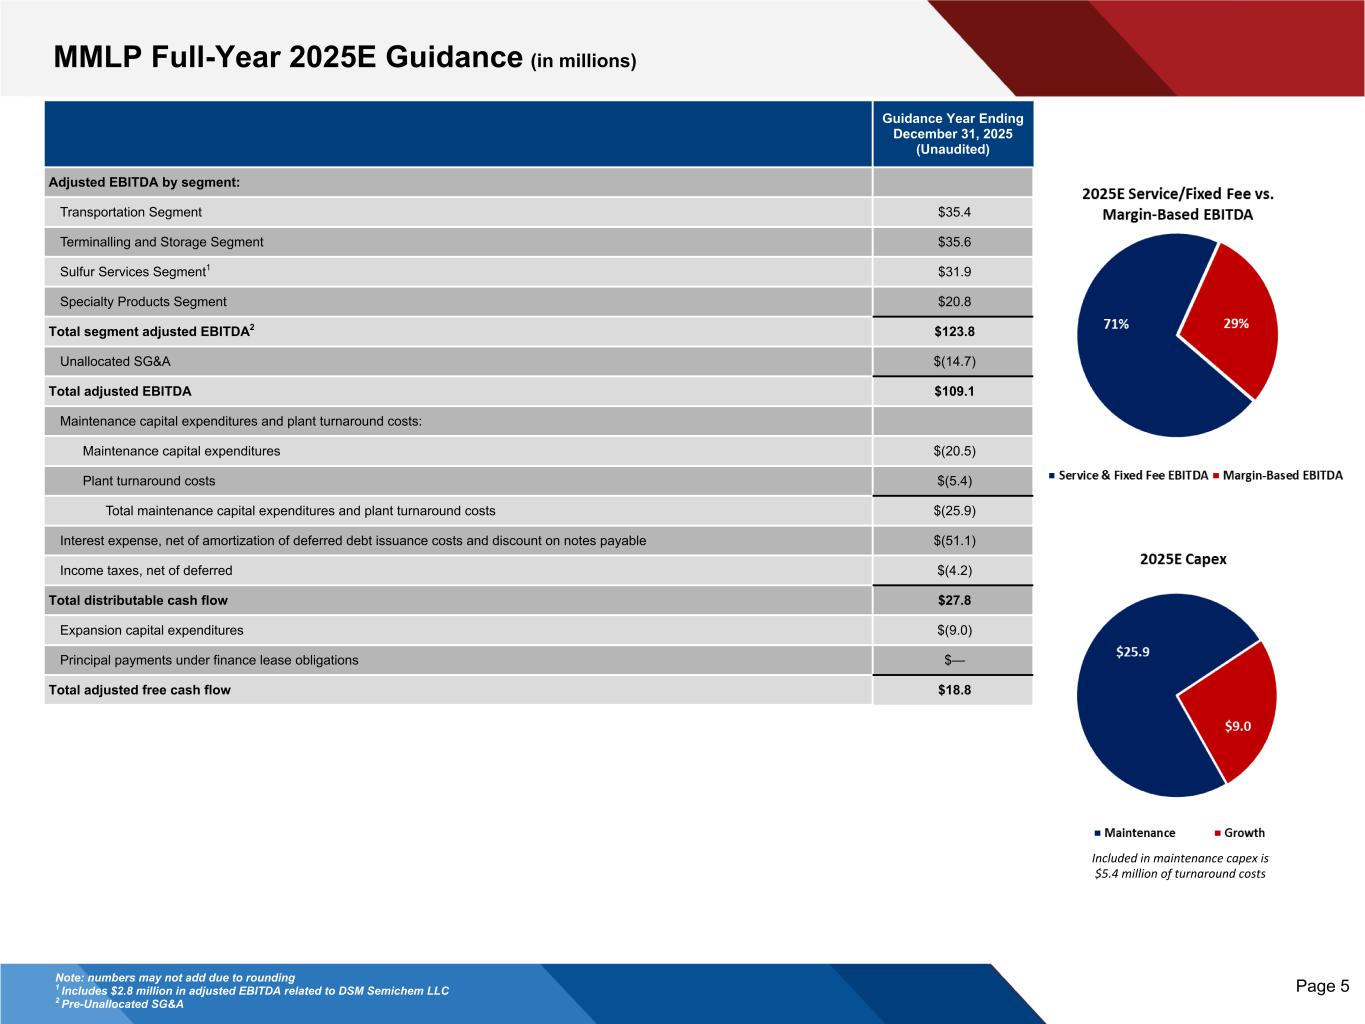1365x1024 pixels.
Task: Select the Total distributable cash flow value $27.8
Action: (x=953, y=600)
